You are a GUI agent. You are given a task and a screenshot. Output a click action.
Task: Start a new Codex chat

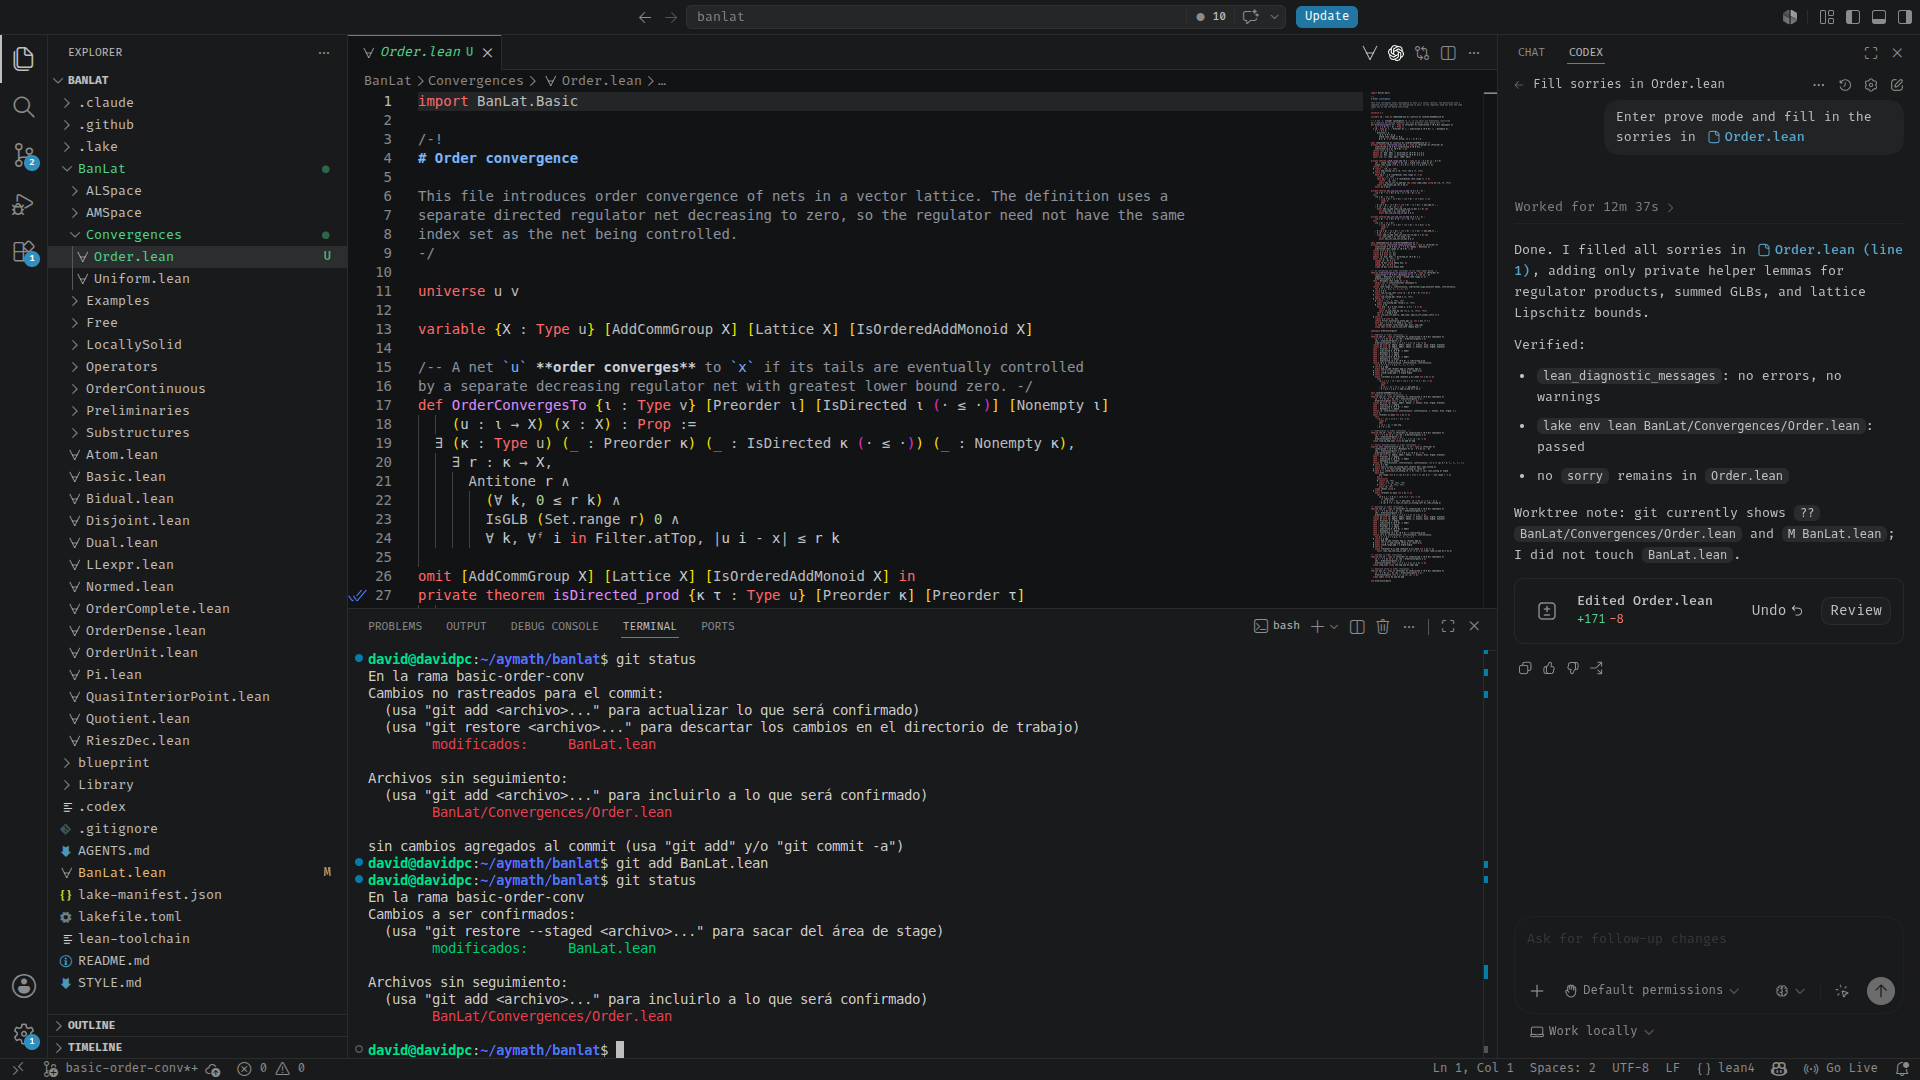(x=1897, y=85)
